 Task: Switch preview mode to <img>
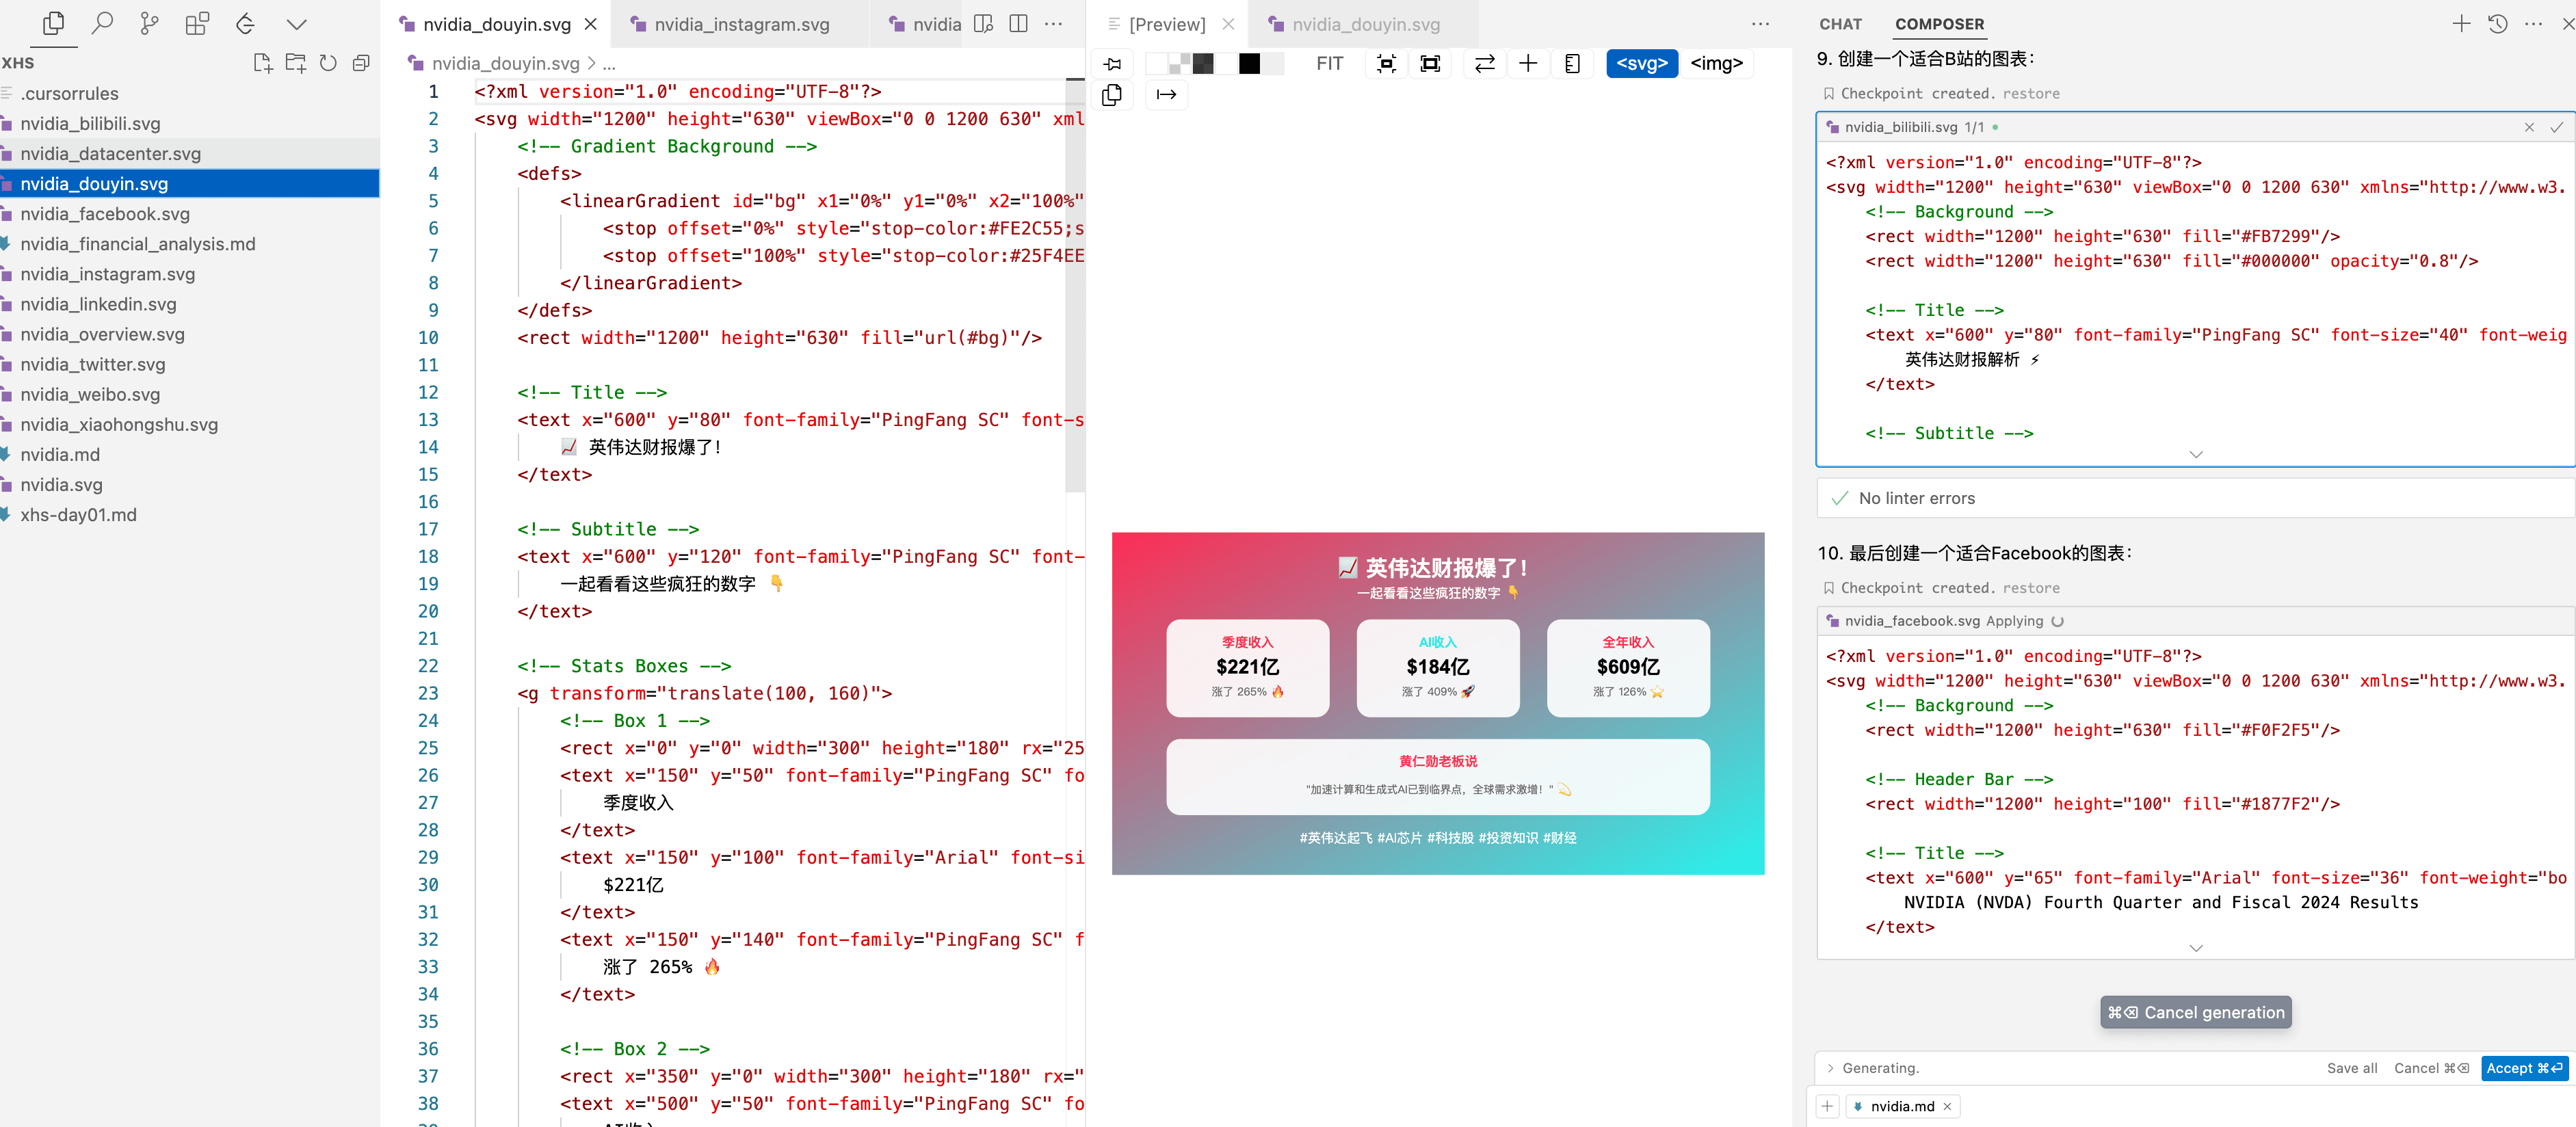click(x=1716, y=64)
